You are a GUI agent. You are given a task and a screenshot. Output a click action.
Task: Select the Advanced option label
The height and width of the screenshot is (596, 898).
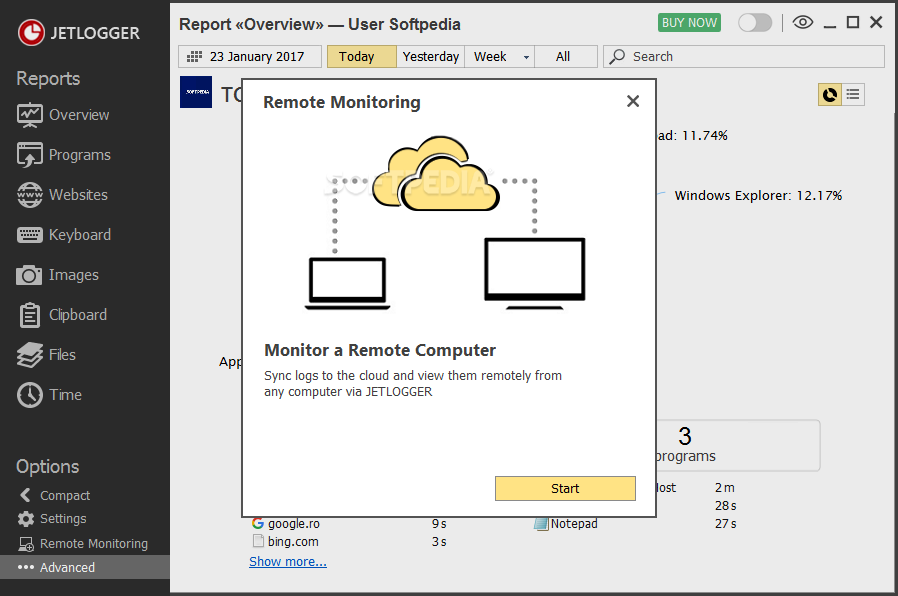point(68,567)
